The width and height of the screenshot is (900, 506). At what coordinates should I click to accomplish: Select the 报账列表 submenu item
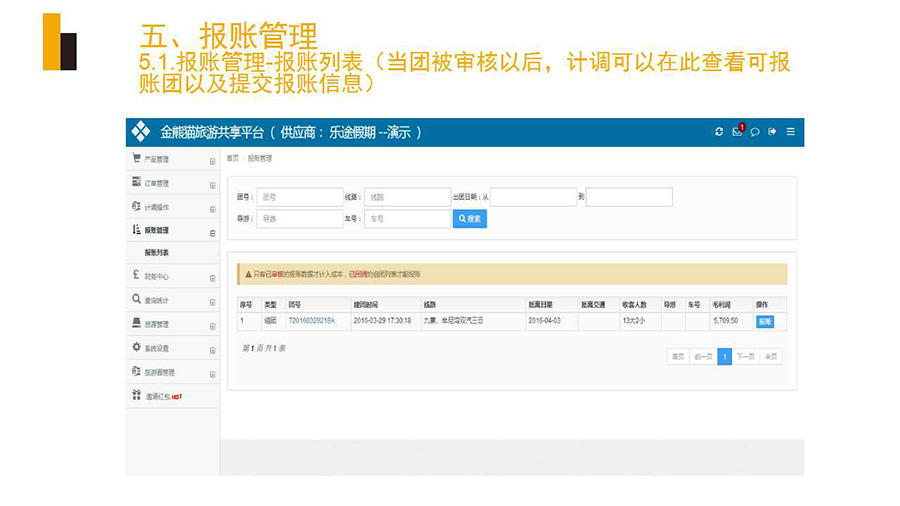[157, 253]
